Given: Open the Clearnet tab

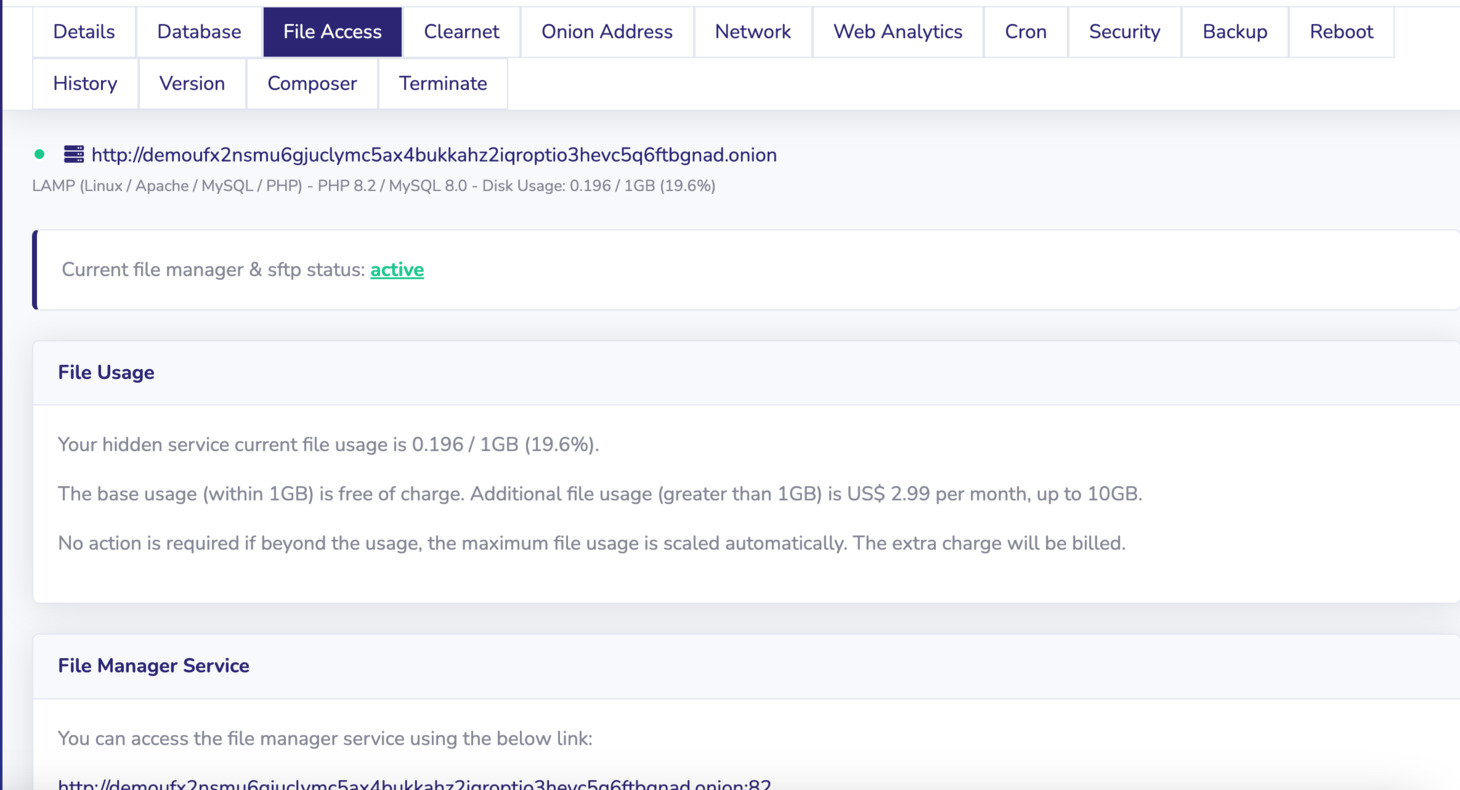Looking at the screenshot, I should (461, 32).
